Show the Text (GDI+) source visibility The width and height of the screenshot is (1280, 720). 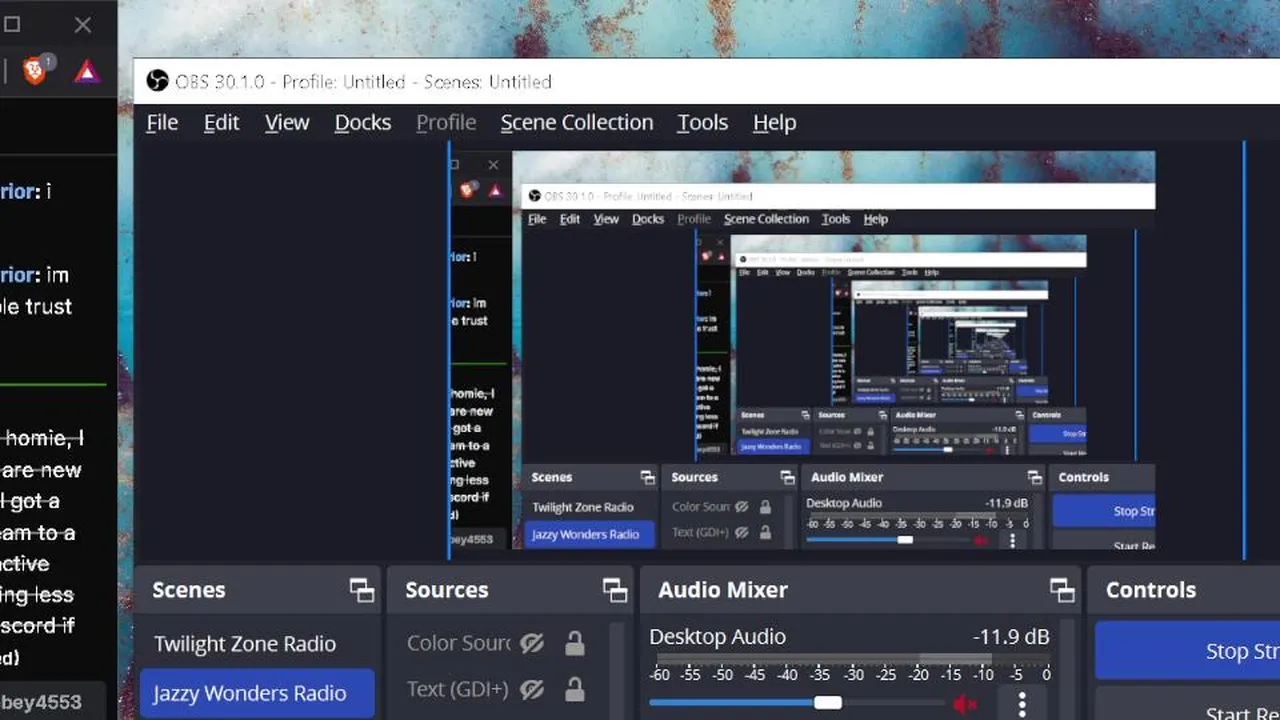[x=532, y=689]
